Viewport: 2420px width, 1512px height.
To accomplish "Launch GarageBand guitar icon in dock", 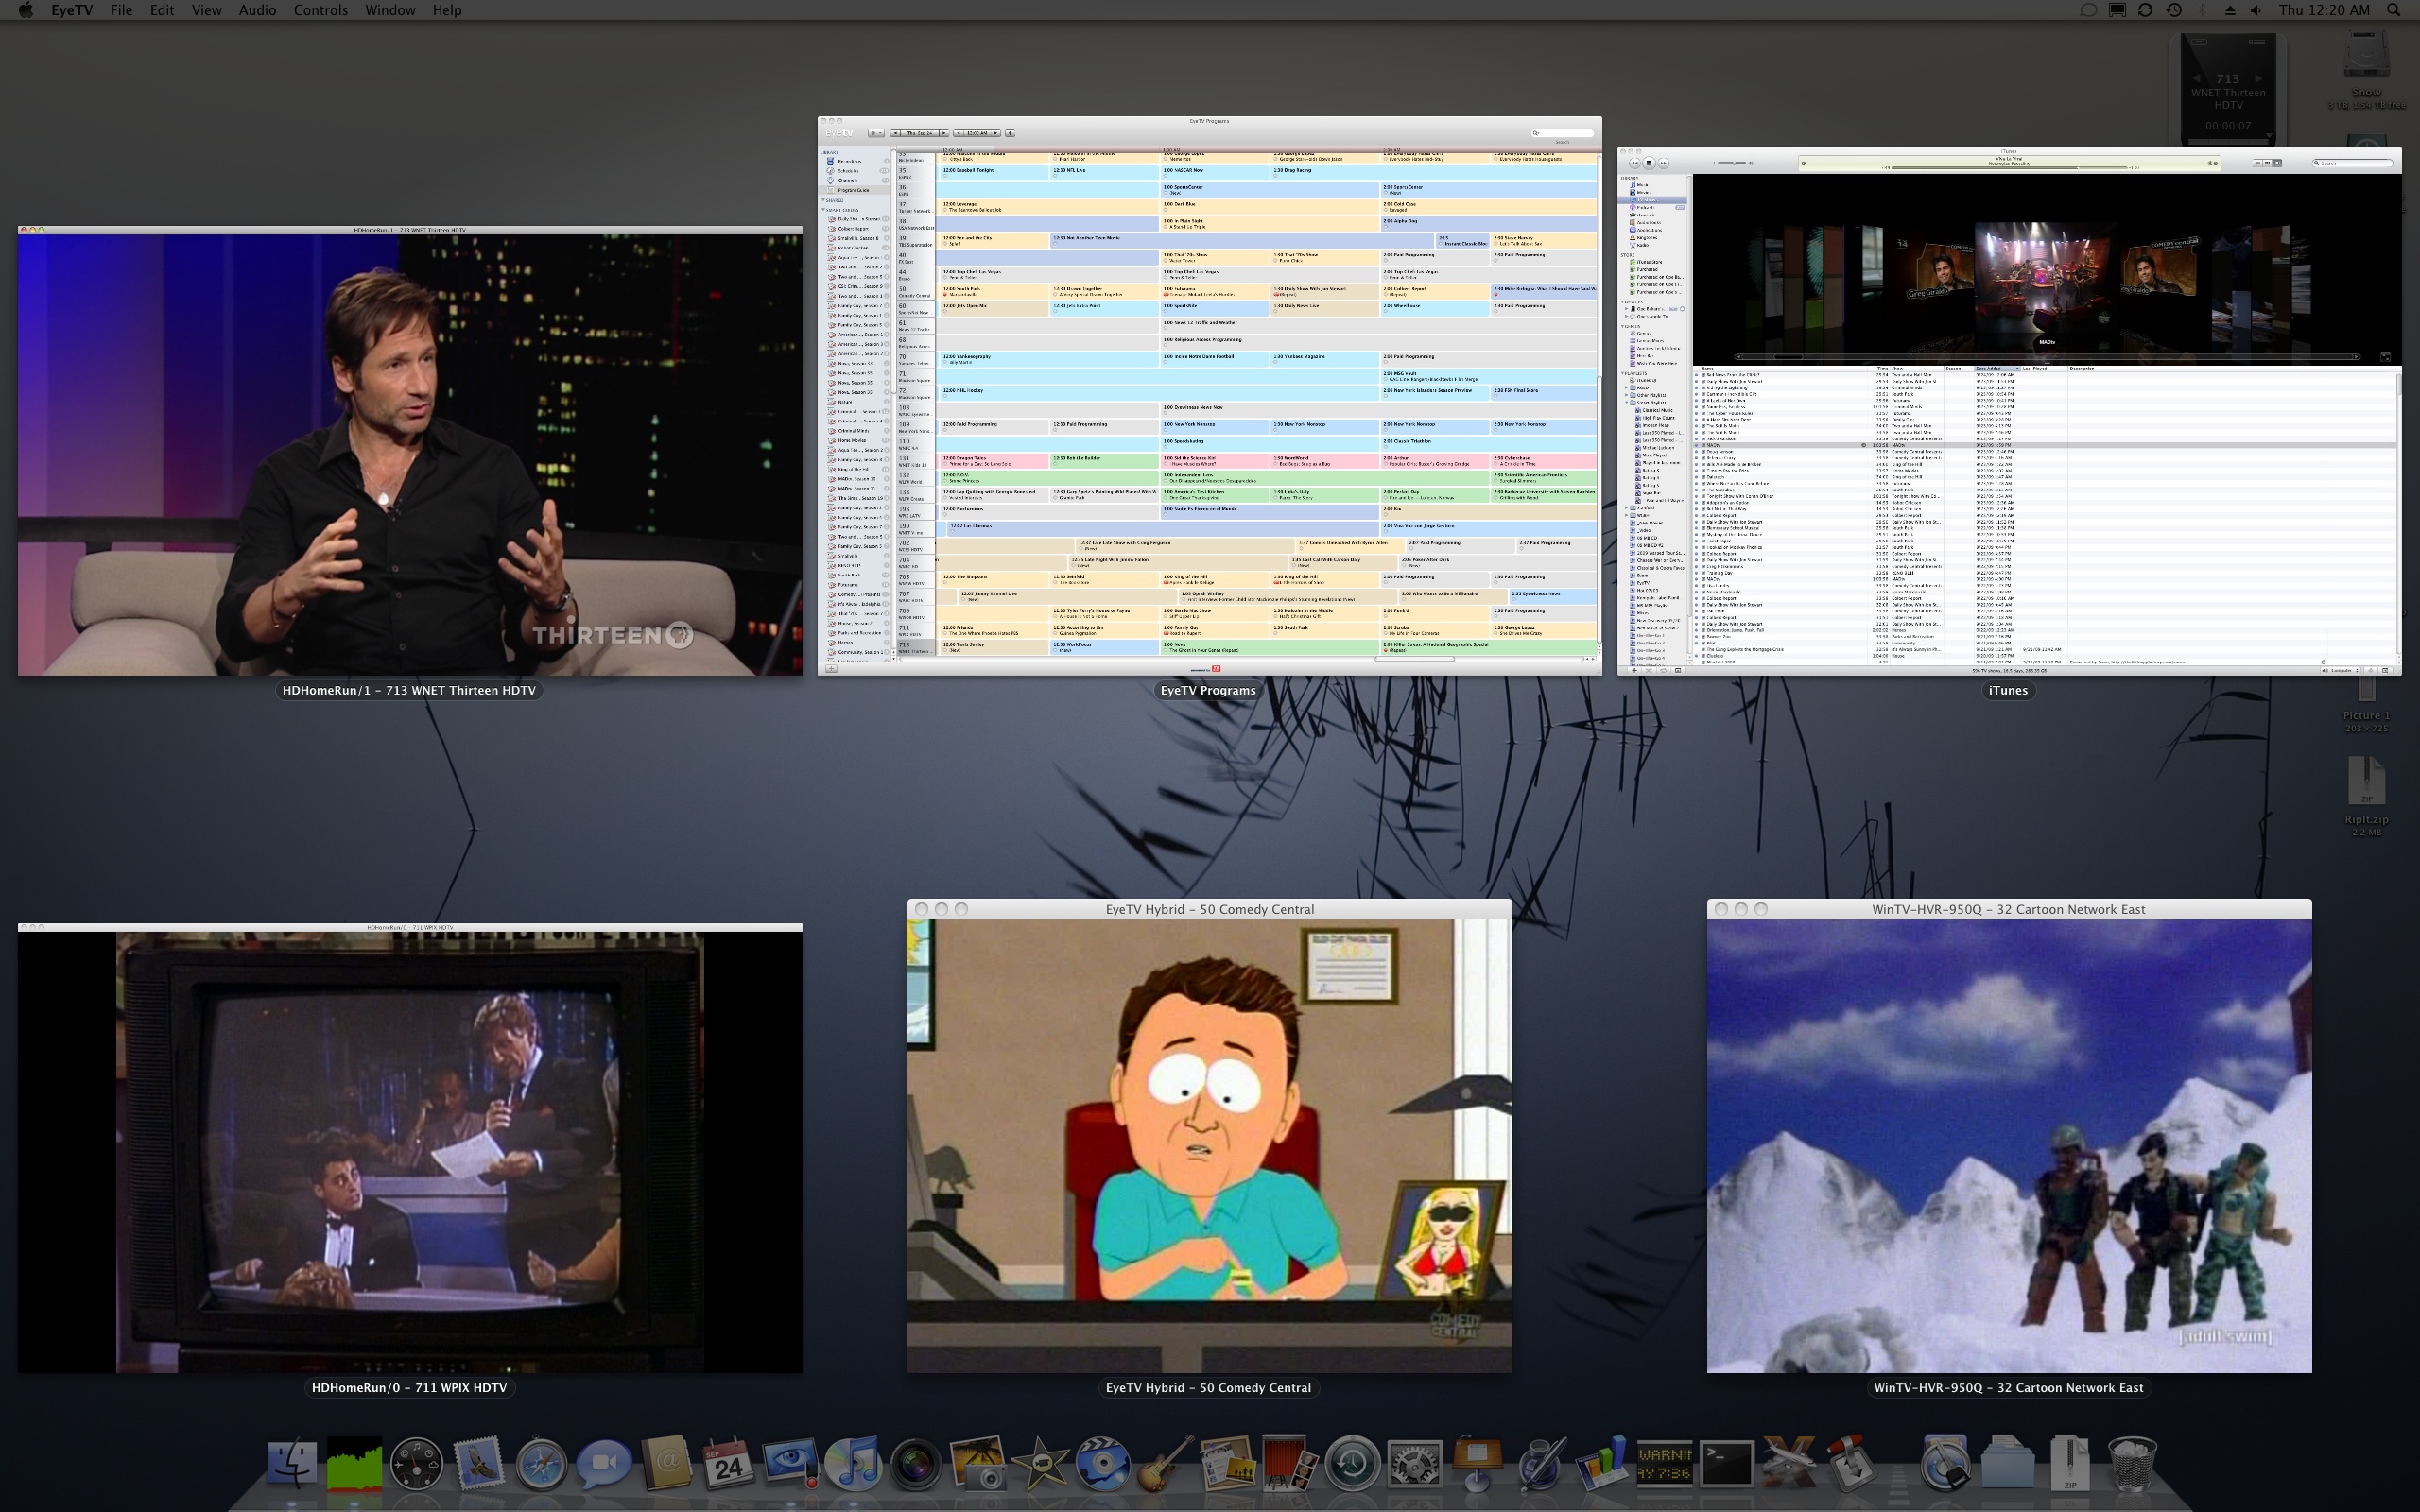I will click(1165, 1464).
